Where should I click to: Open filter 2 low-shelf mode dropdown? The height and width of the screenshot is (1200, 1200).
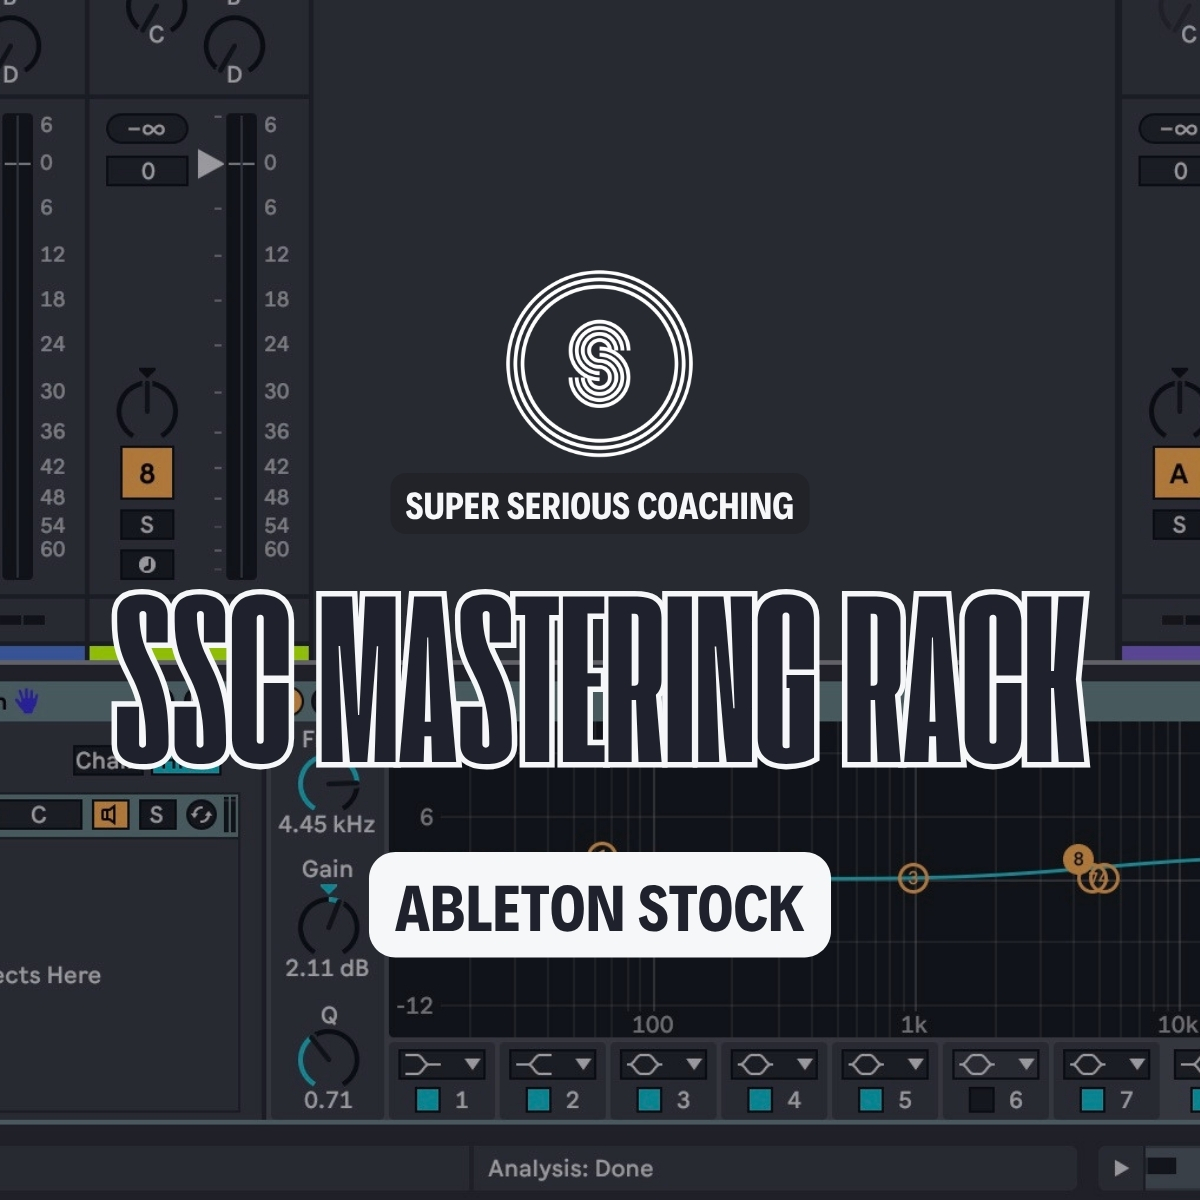(552, 1064)
